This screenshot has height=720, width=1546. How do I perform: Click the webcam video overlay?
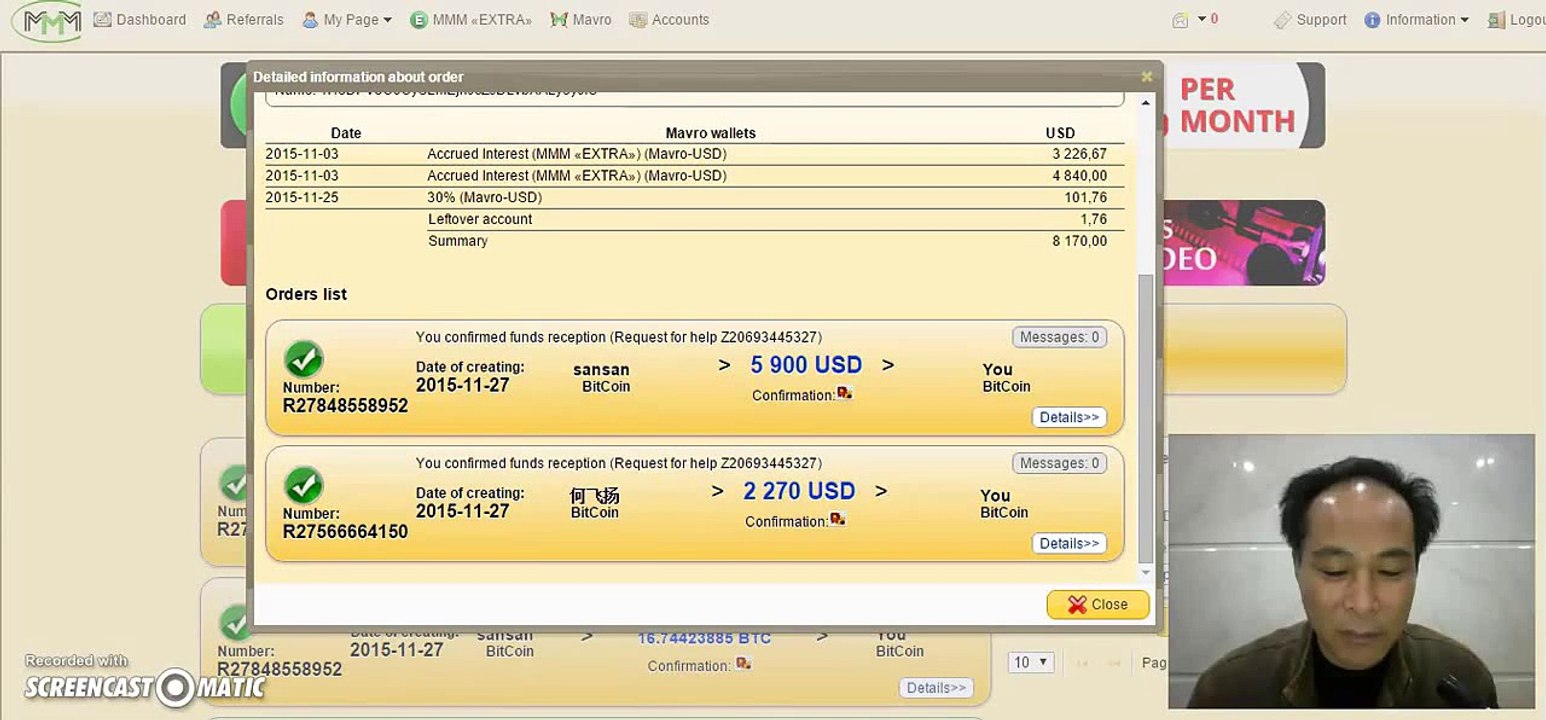point(1351,571)
